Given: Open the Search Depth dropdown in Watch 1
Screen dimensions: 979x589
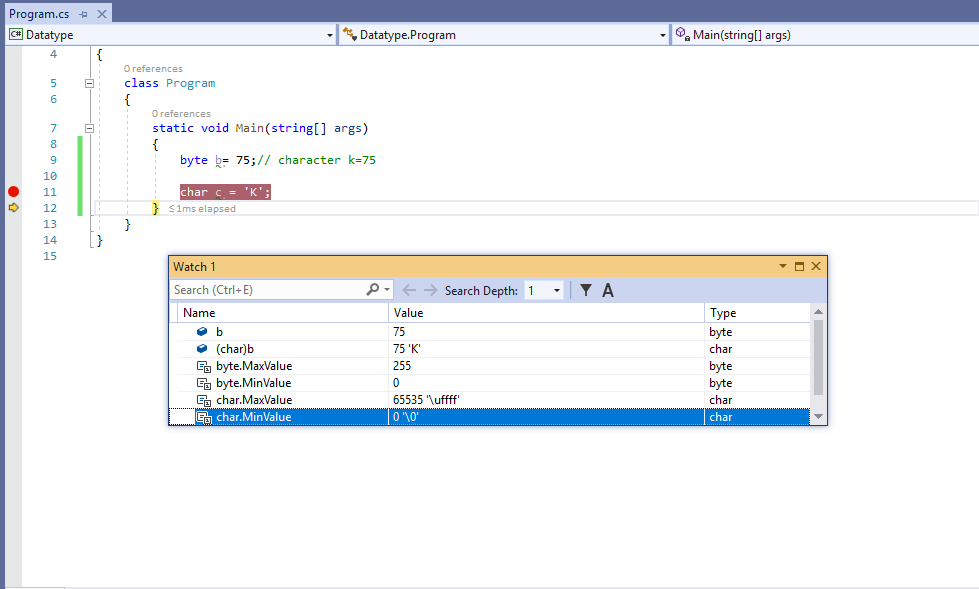Looking at the screenshot, I should point(556,290).
